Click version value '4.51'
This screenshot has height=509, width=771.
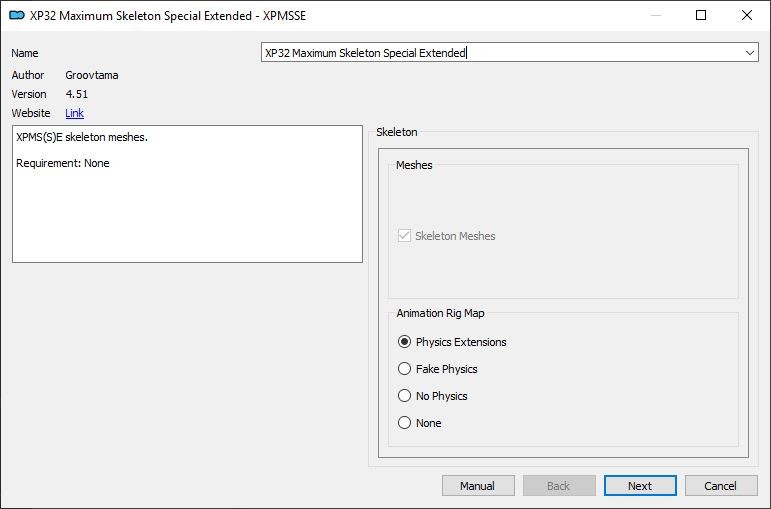pos(77,94)
